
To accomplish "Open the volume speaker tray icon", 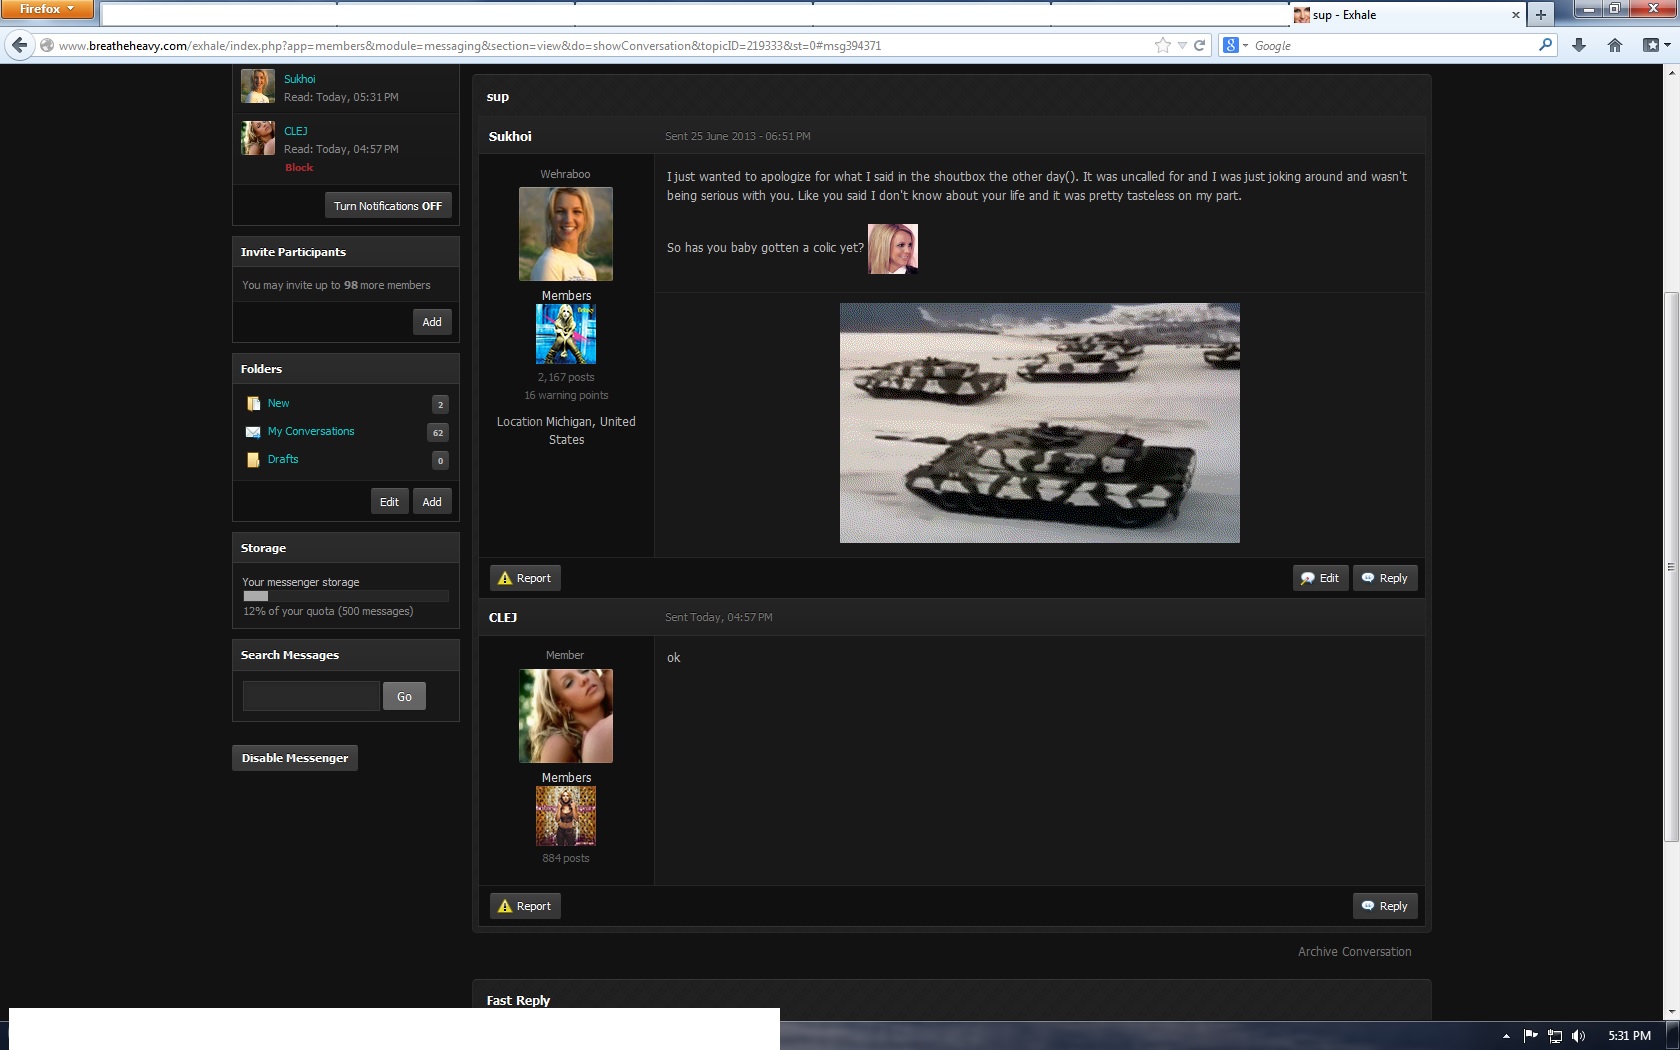I will pyautogui.click(x=1579, y=1036).
